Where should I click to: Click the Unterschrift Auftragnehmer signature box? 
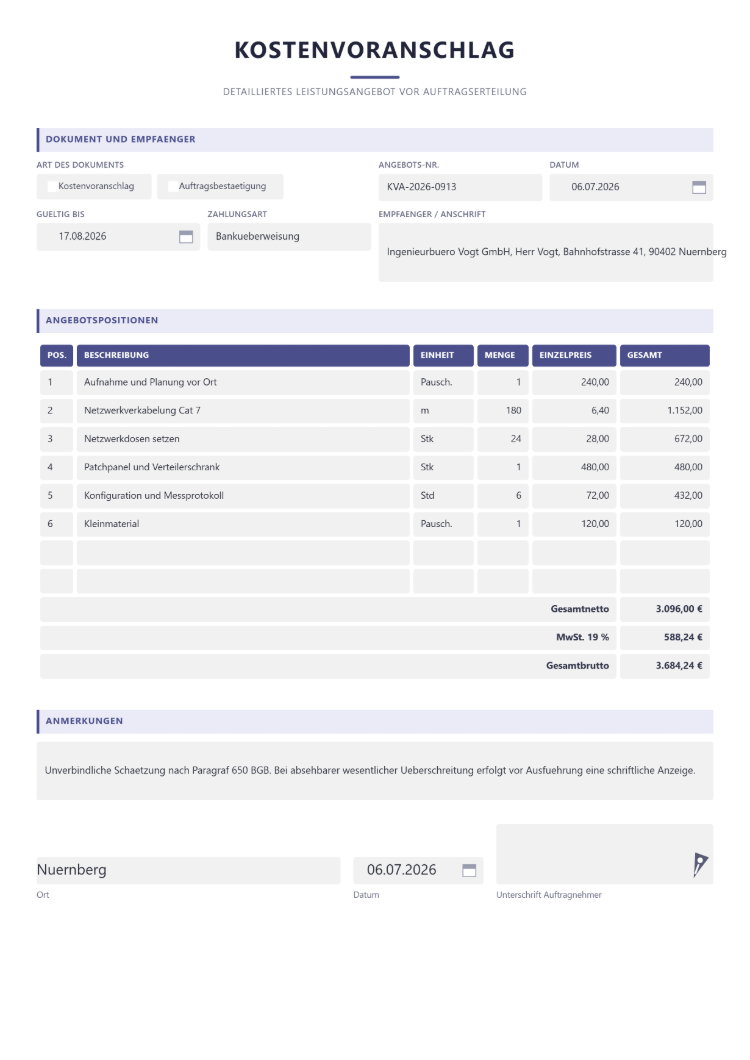coord(605,854)
